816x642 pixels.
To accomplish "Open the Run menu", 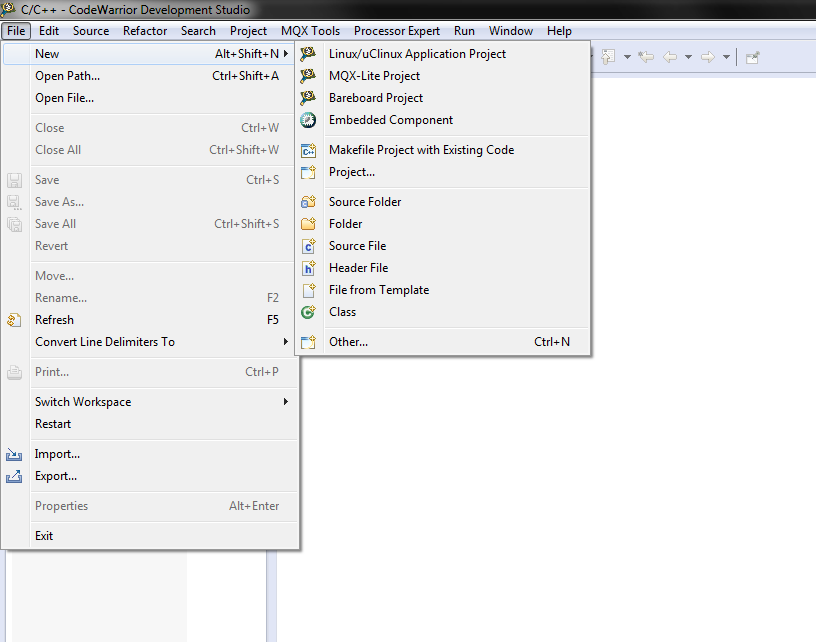I will (464, 31).
